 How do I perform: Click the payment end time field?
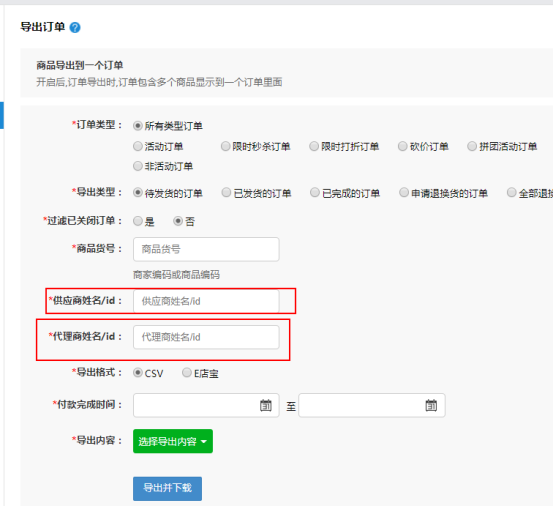pyautogui.click(x=372, y=405)
